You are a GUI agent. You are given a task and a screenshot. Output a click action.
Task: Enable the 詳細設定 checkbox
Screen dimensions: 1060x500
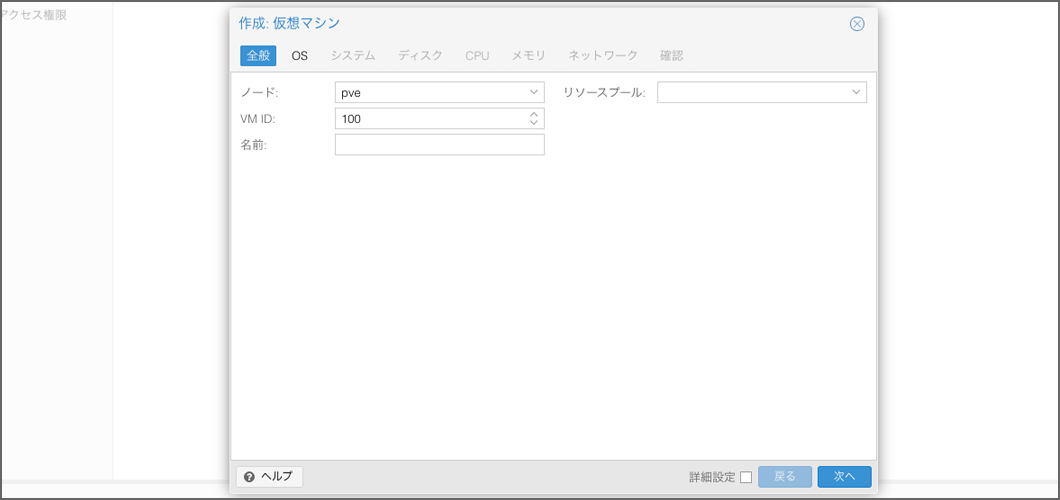[x=746, y=477]
